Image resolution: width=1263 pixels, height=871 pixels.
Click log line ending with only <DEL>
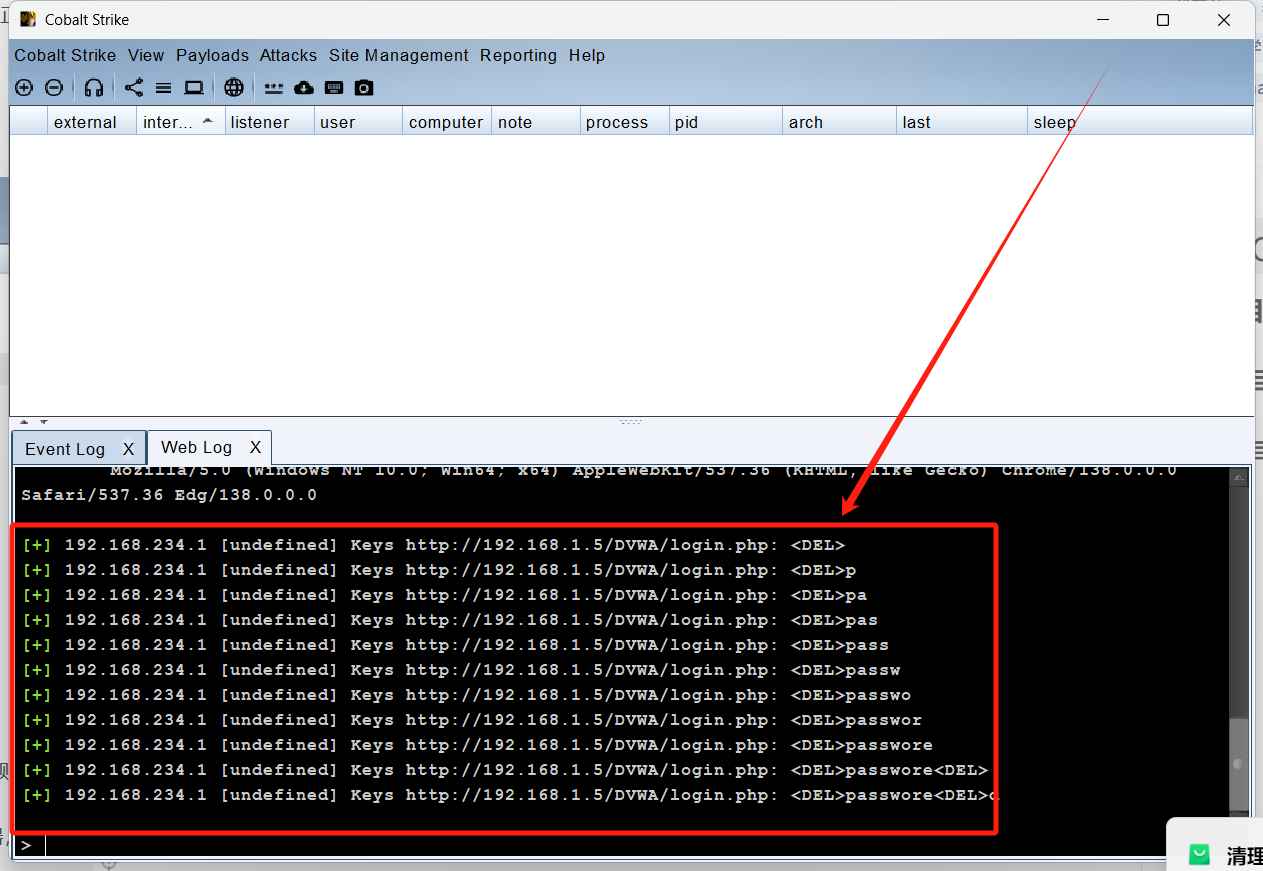click(433, 545)
